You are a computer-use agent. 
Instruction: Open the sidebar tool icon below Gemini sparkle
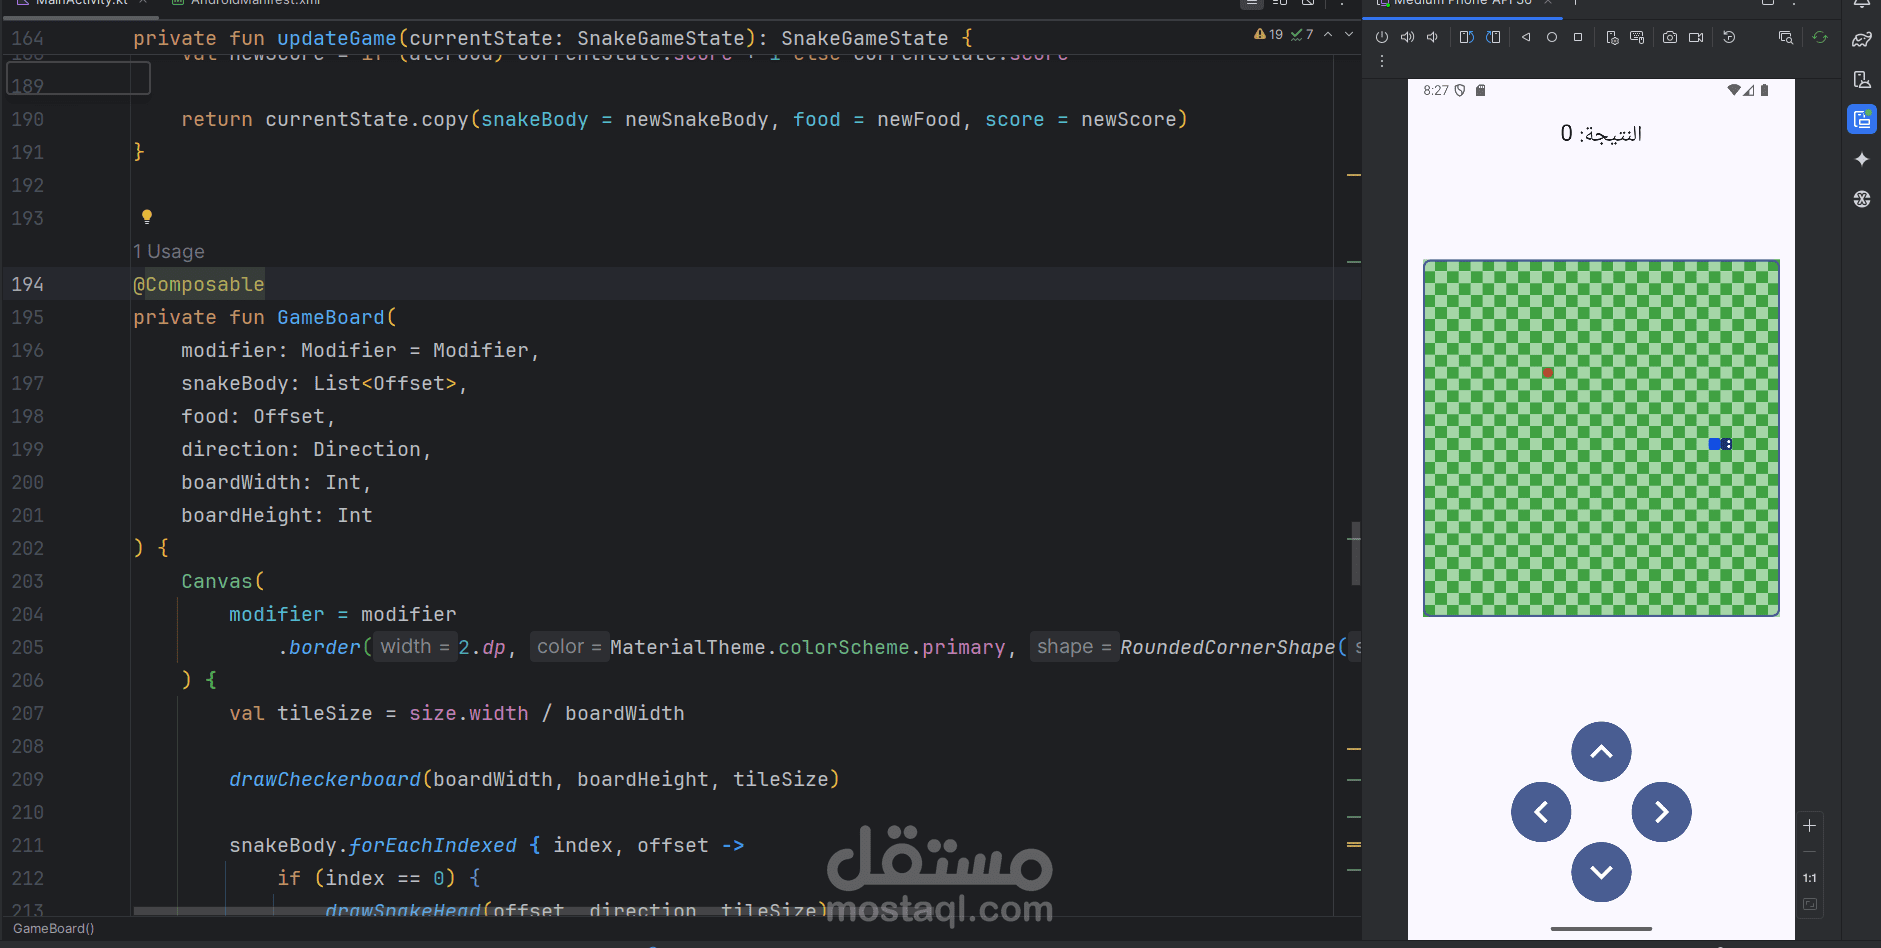click(x=1862, y=199)
